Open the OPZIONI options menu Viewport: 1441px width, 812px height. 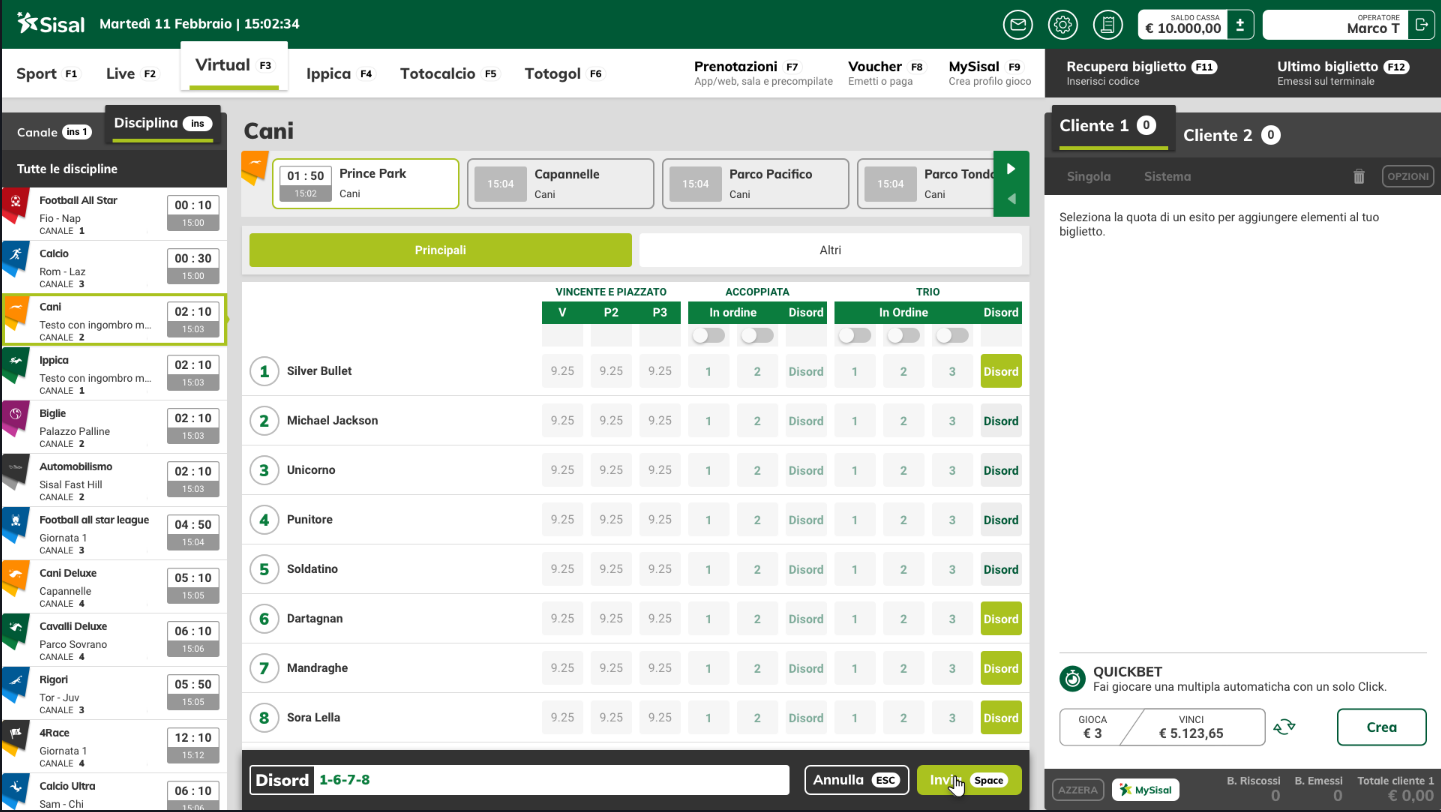(x=1408, y=177)
